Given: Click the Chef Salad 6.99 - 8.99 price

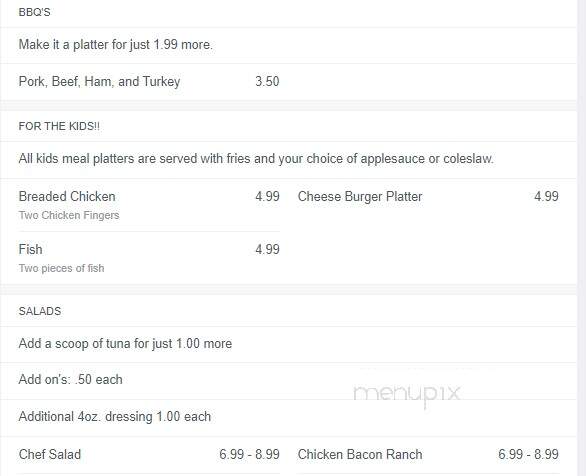Looking at the screenshot, I should (x=249, y=454).
